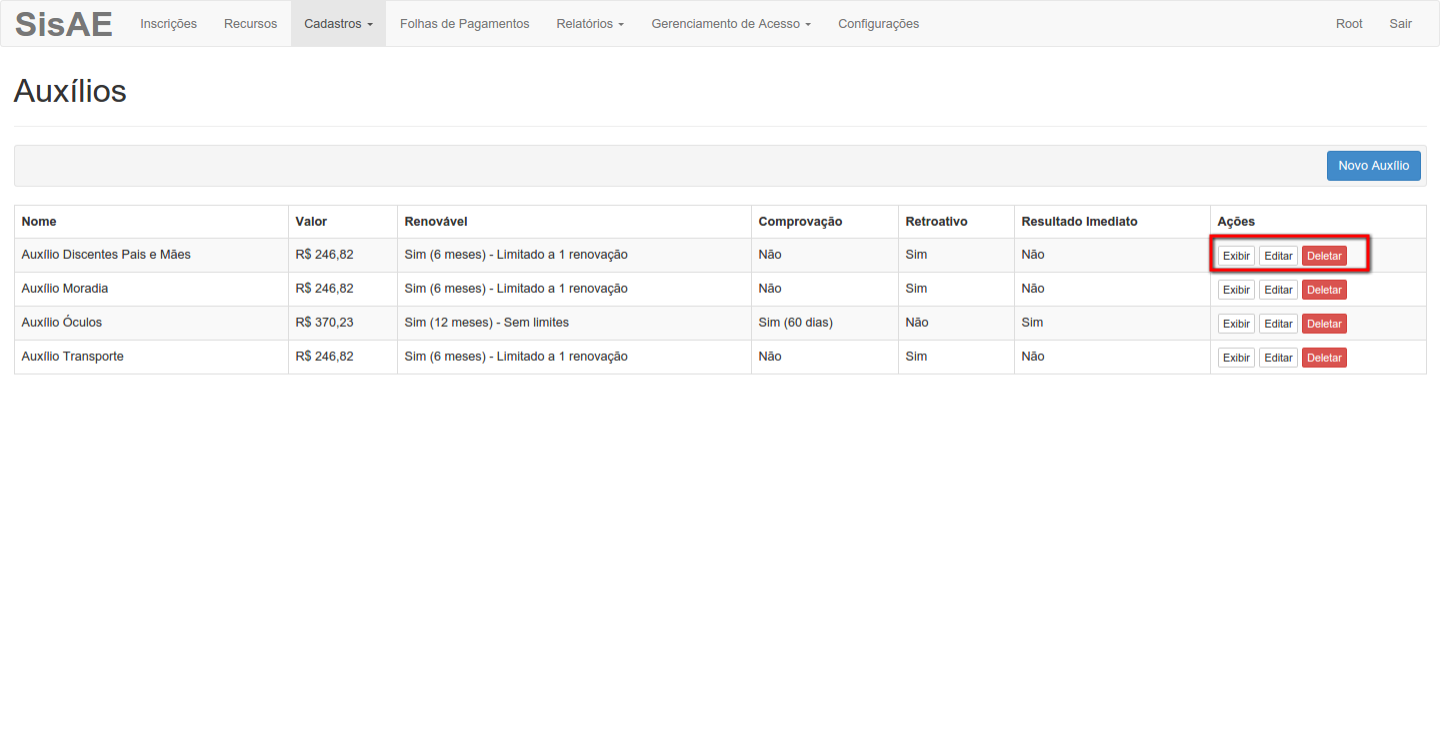This screenshot has height=742, width=1440.
Task: Deletar the Auxílio Transporte row
Action: [1324, 358]
